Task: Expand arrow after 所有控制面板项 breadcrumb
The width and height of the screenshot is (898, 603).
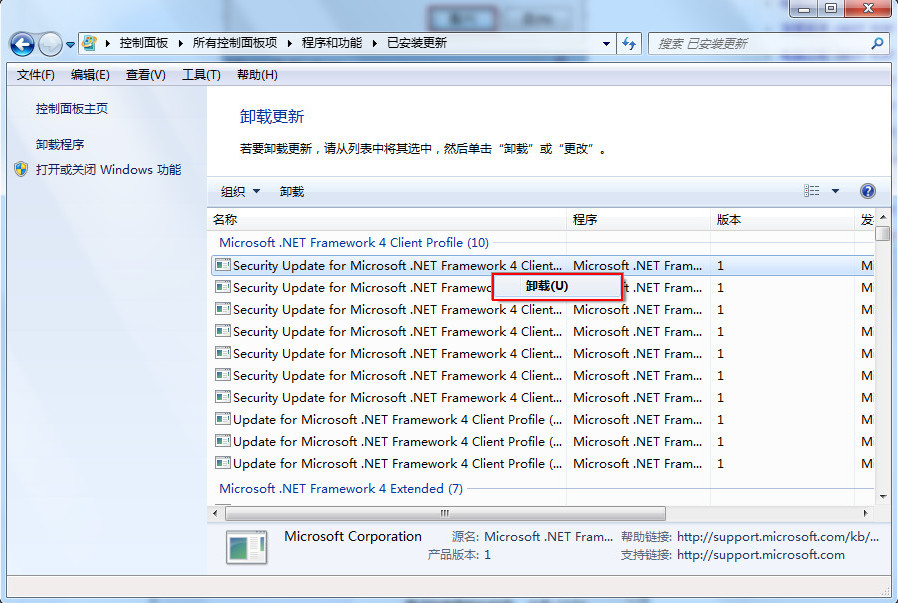Action: click(290, 44)
